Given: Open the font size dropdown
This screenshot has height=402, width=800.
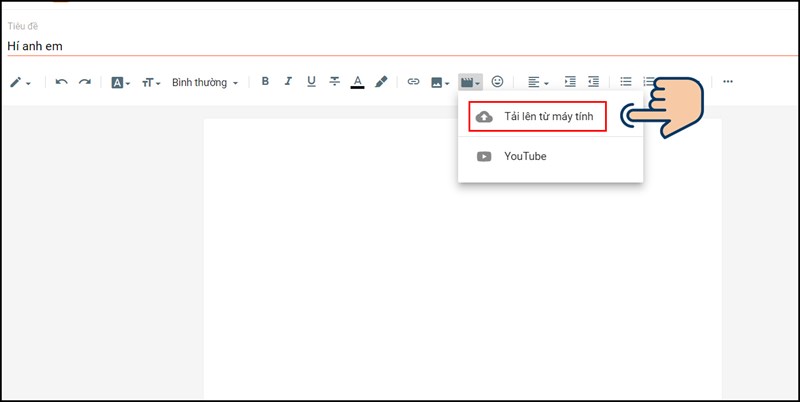Looking at the screenshot, I should coord(151,83).
